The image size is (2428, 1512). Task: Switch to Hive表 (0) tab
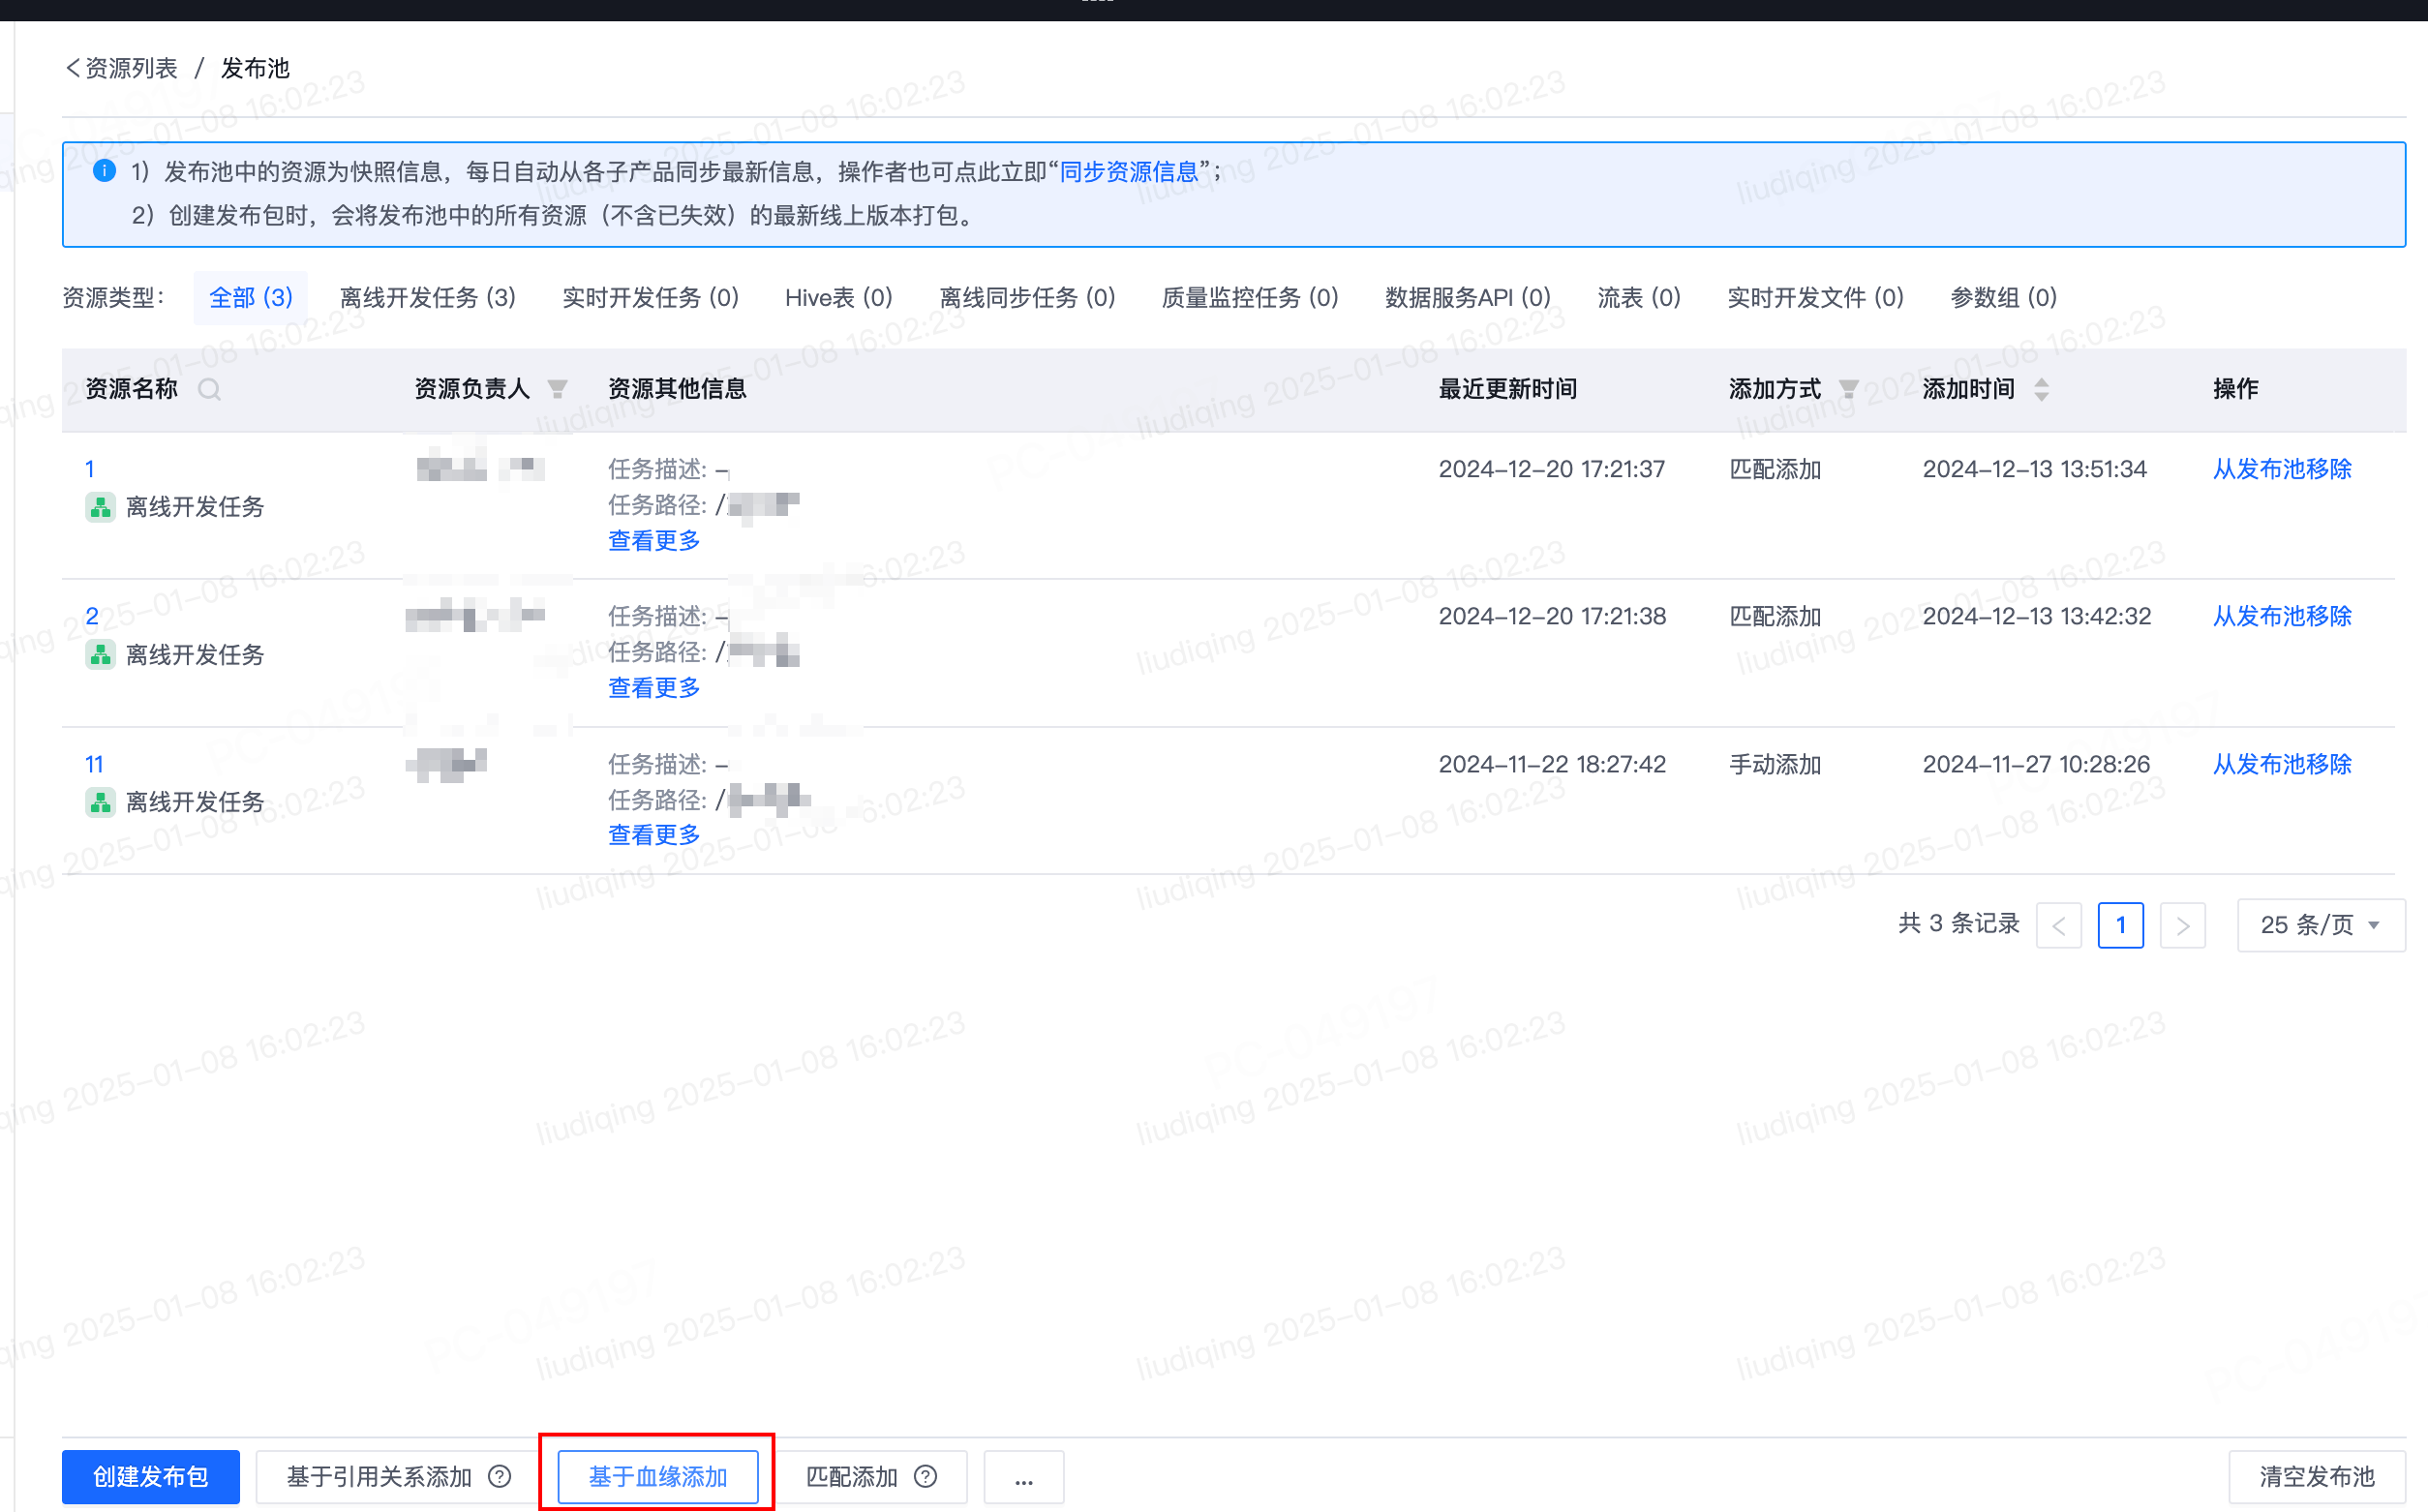838,298
